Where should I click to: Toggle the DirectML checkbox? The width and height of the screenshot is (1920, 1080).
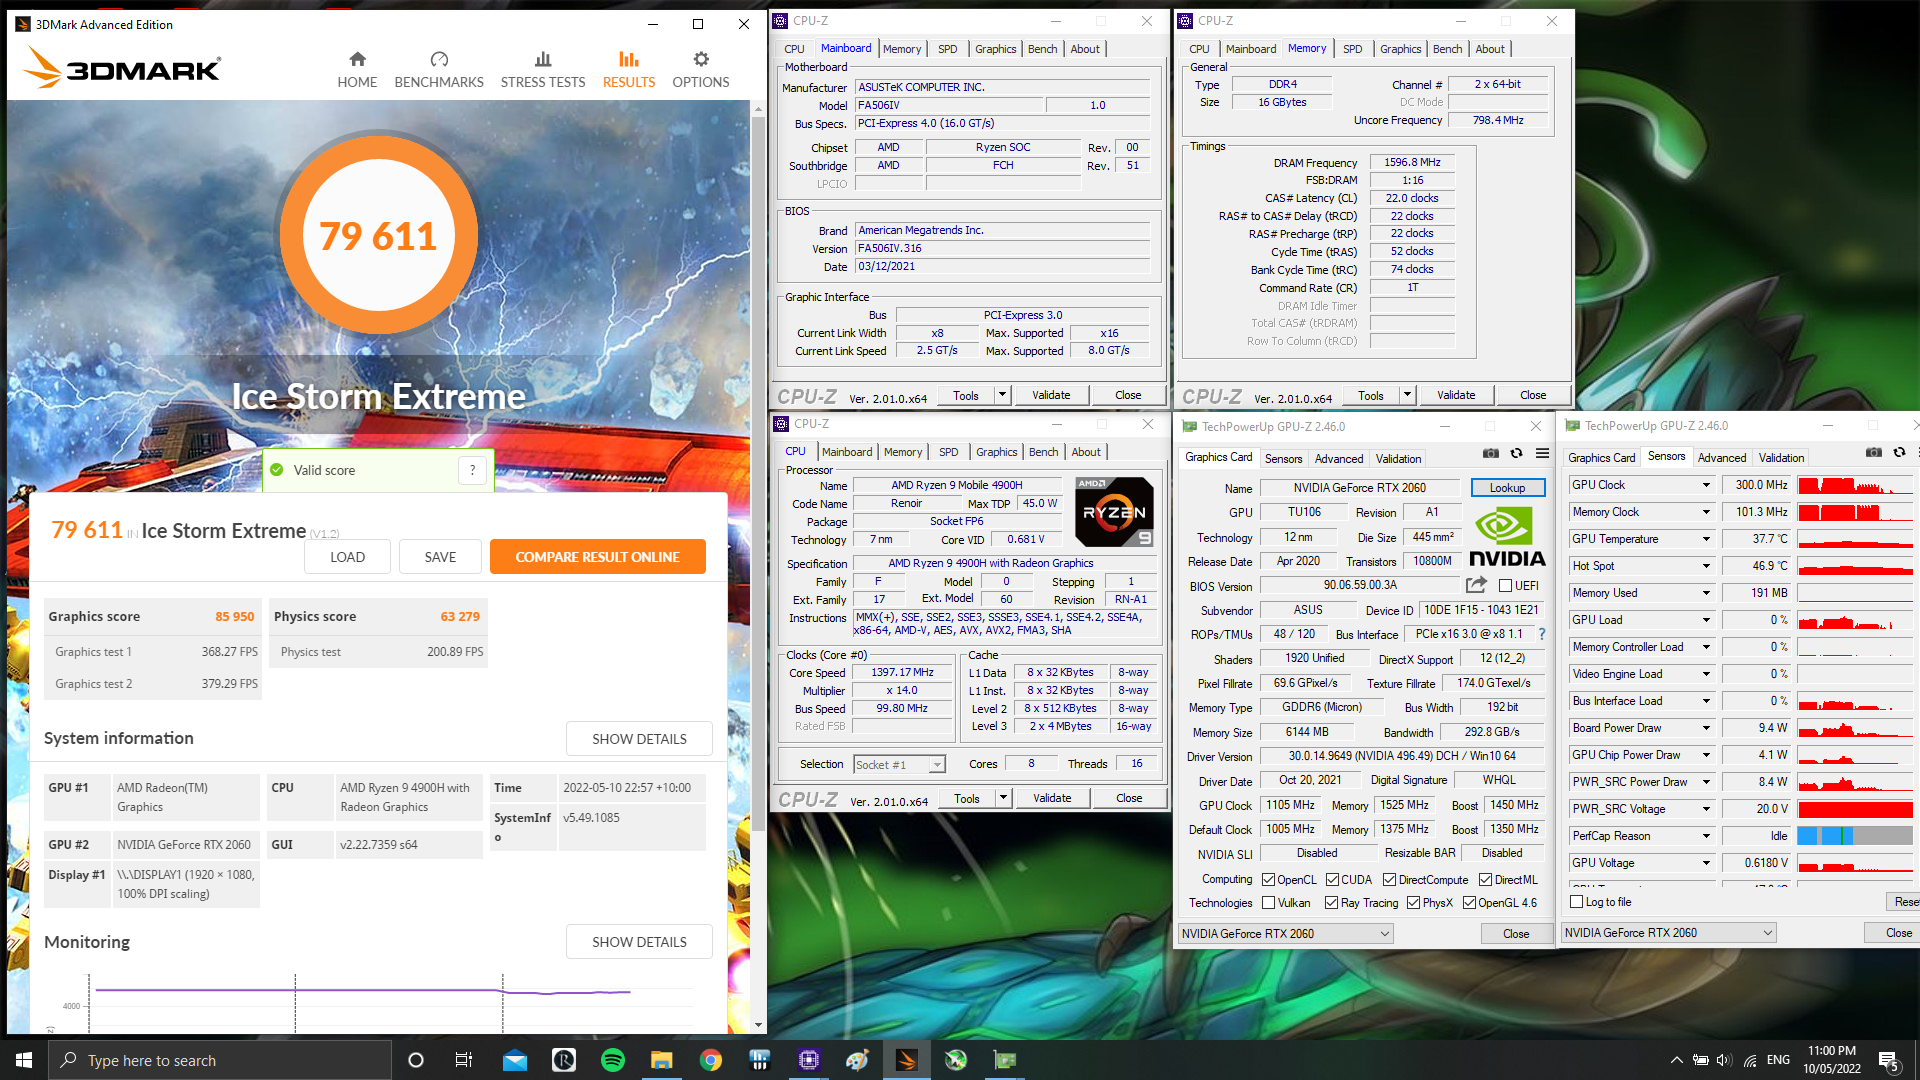coord(1485,880)
